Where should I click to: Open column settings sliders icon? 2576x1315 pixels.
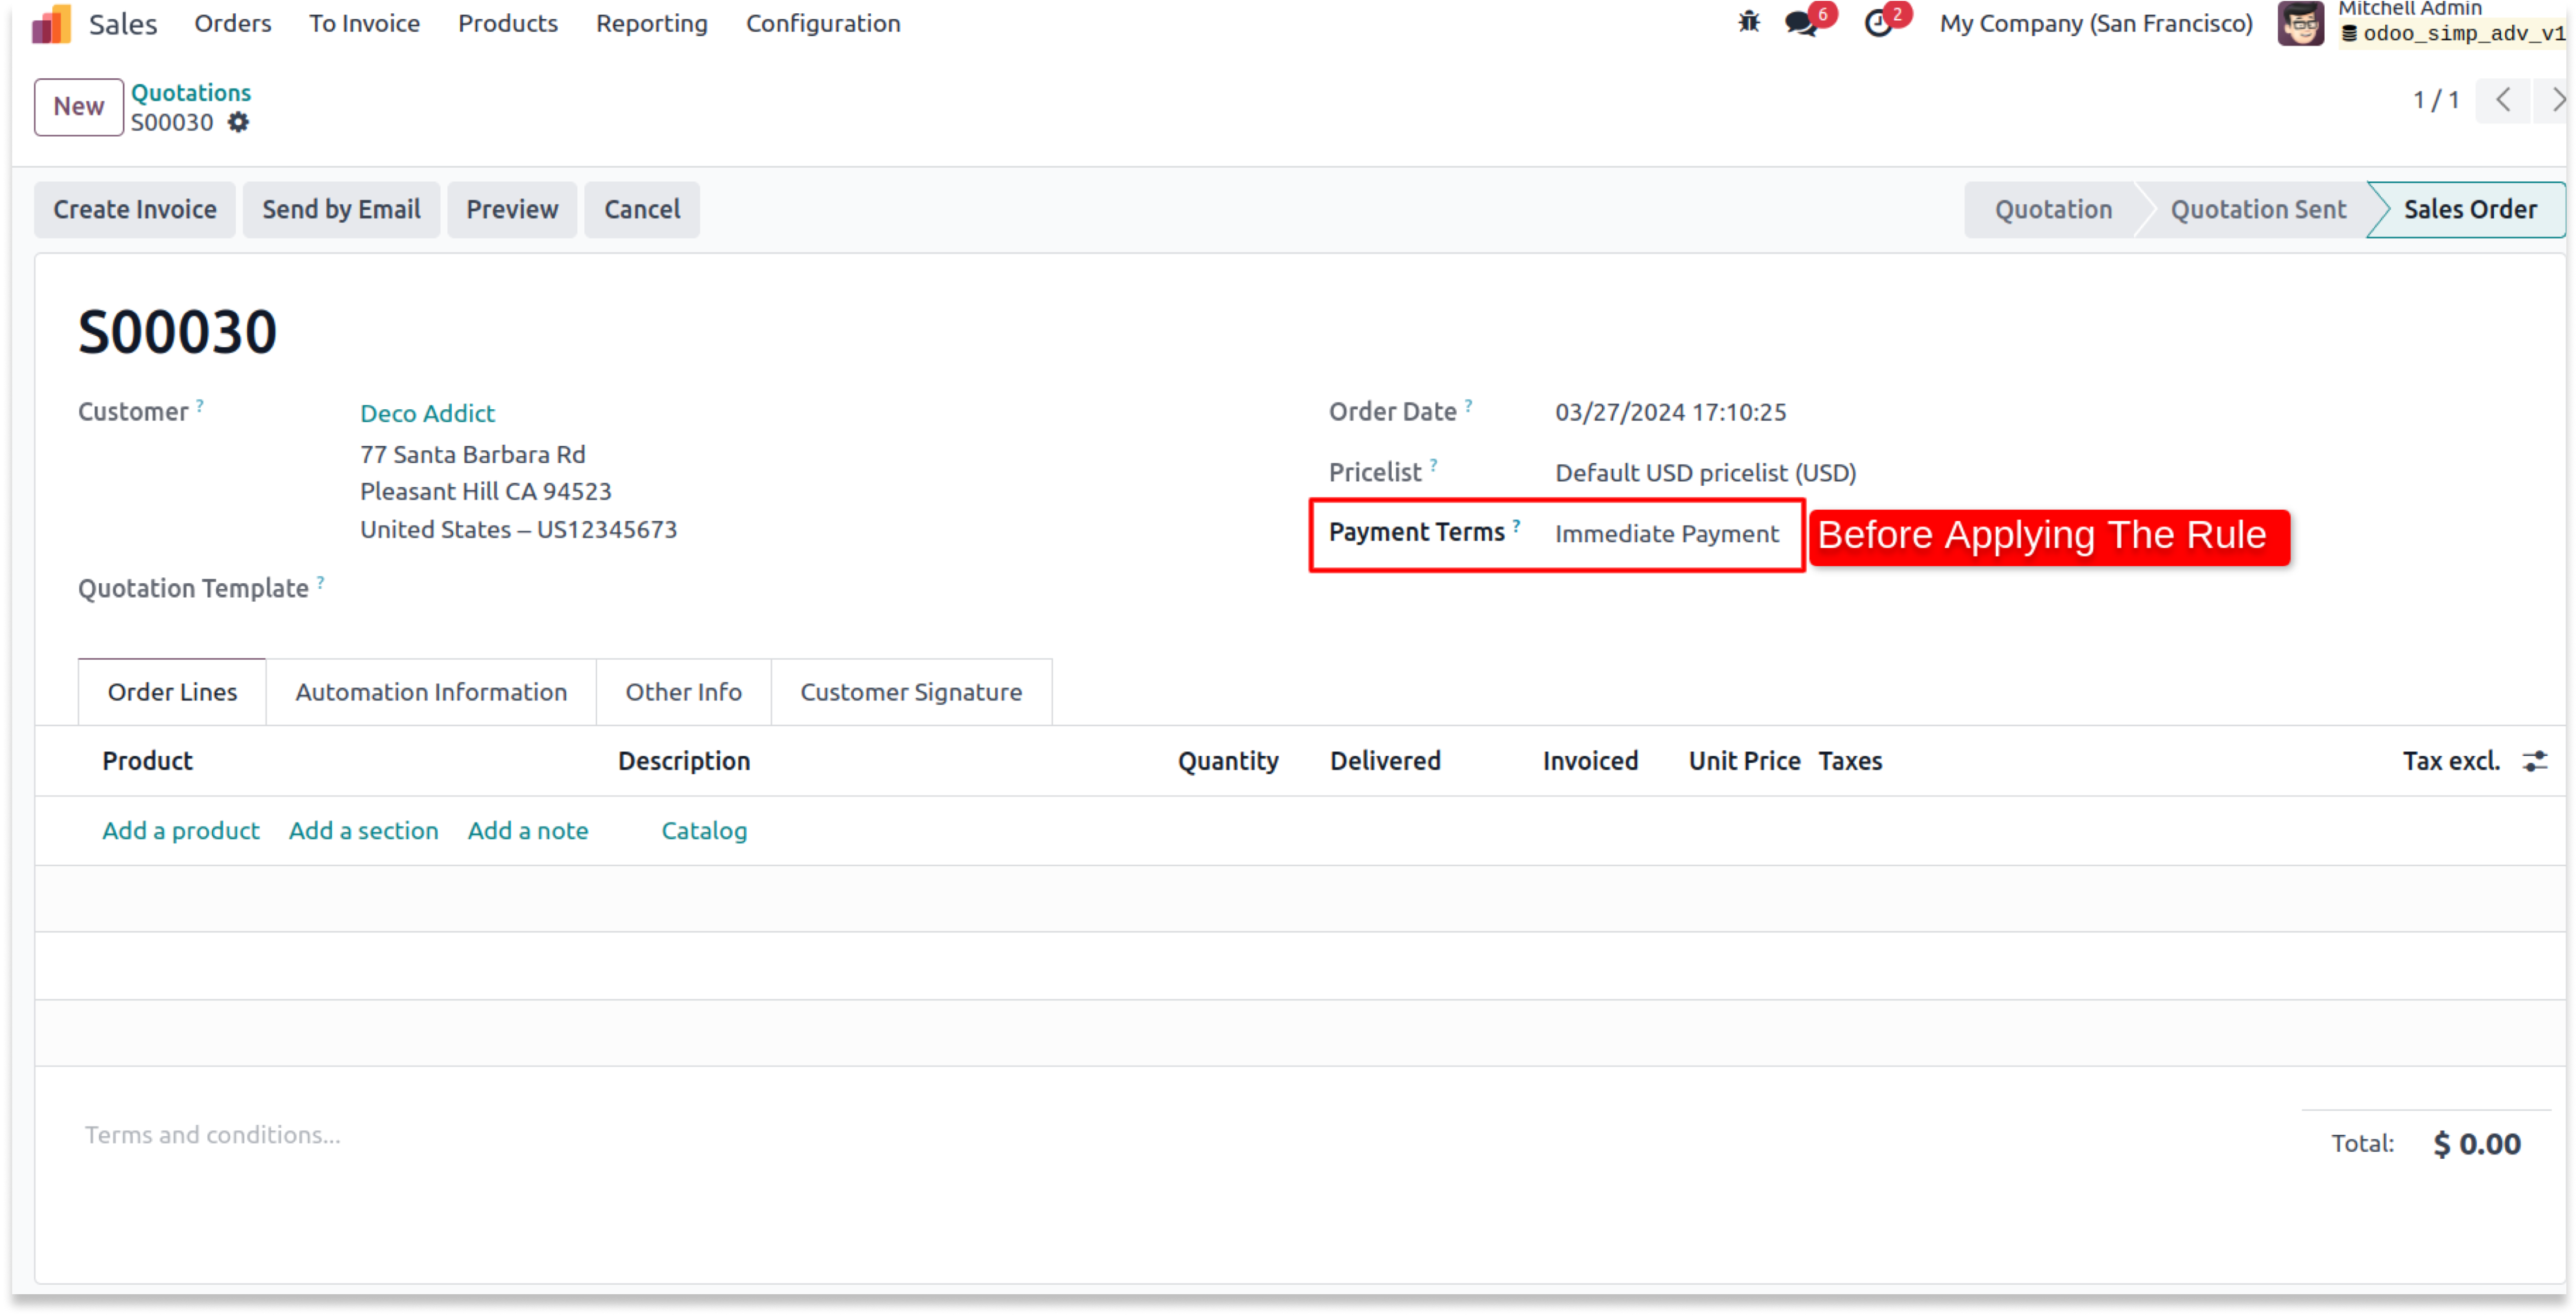click(2534, 761)
